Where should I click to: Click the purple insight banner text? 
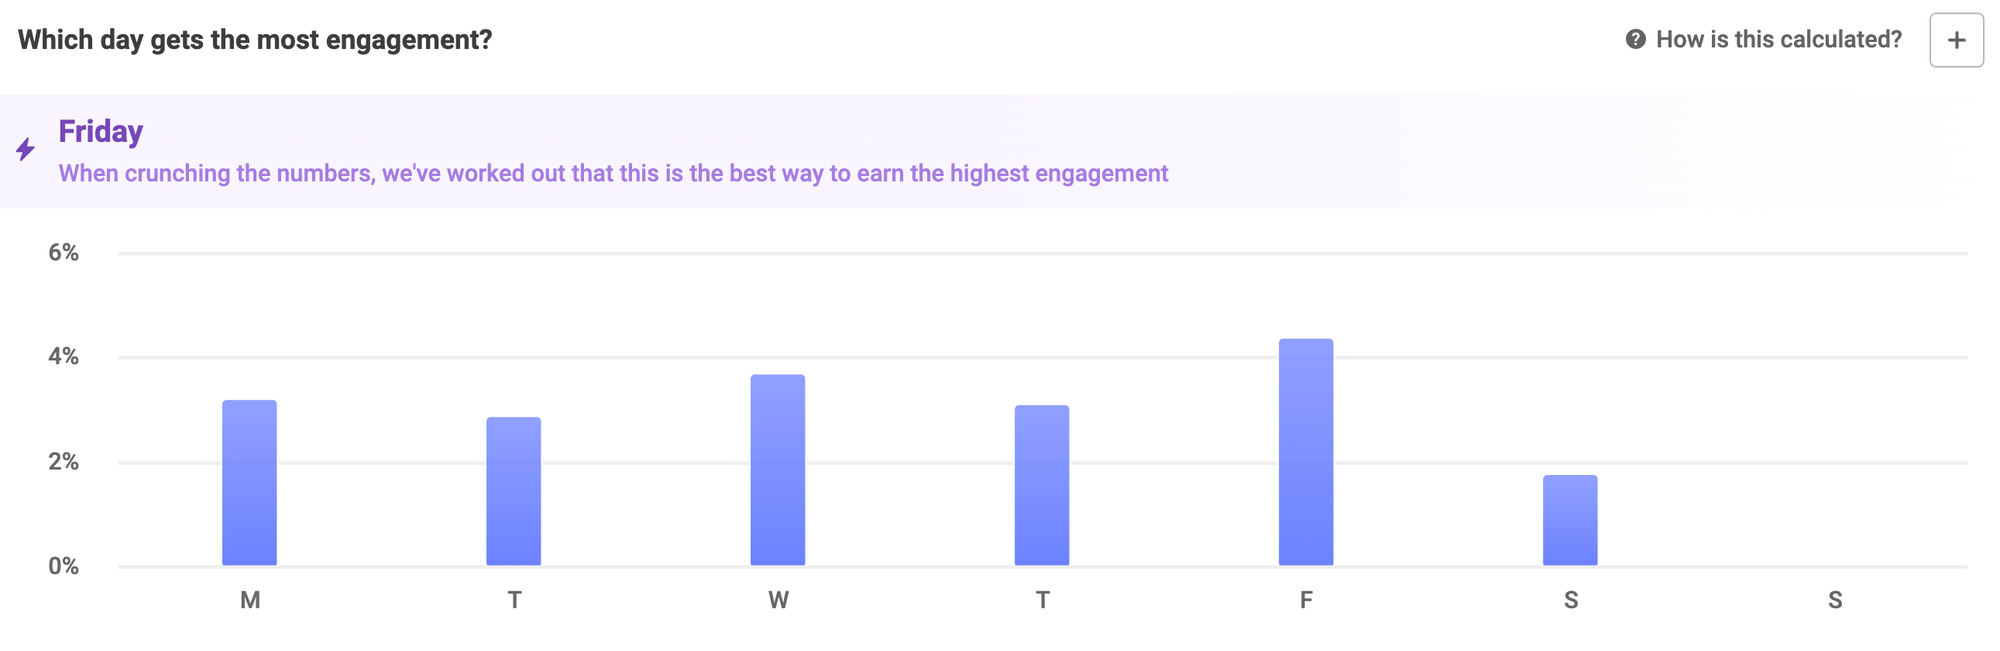[613, 173]
